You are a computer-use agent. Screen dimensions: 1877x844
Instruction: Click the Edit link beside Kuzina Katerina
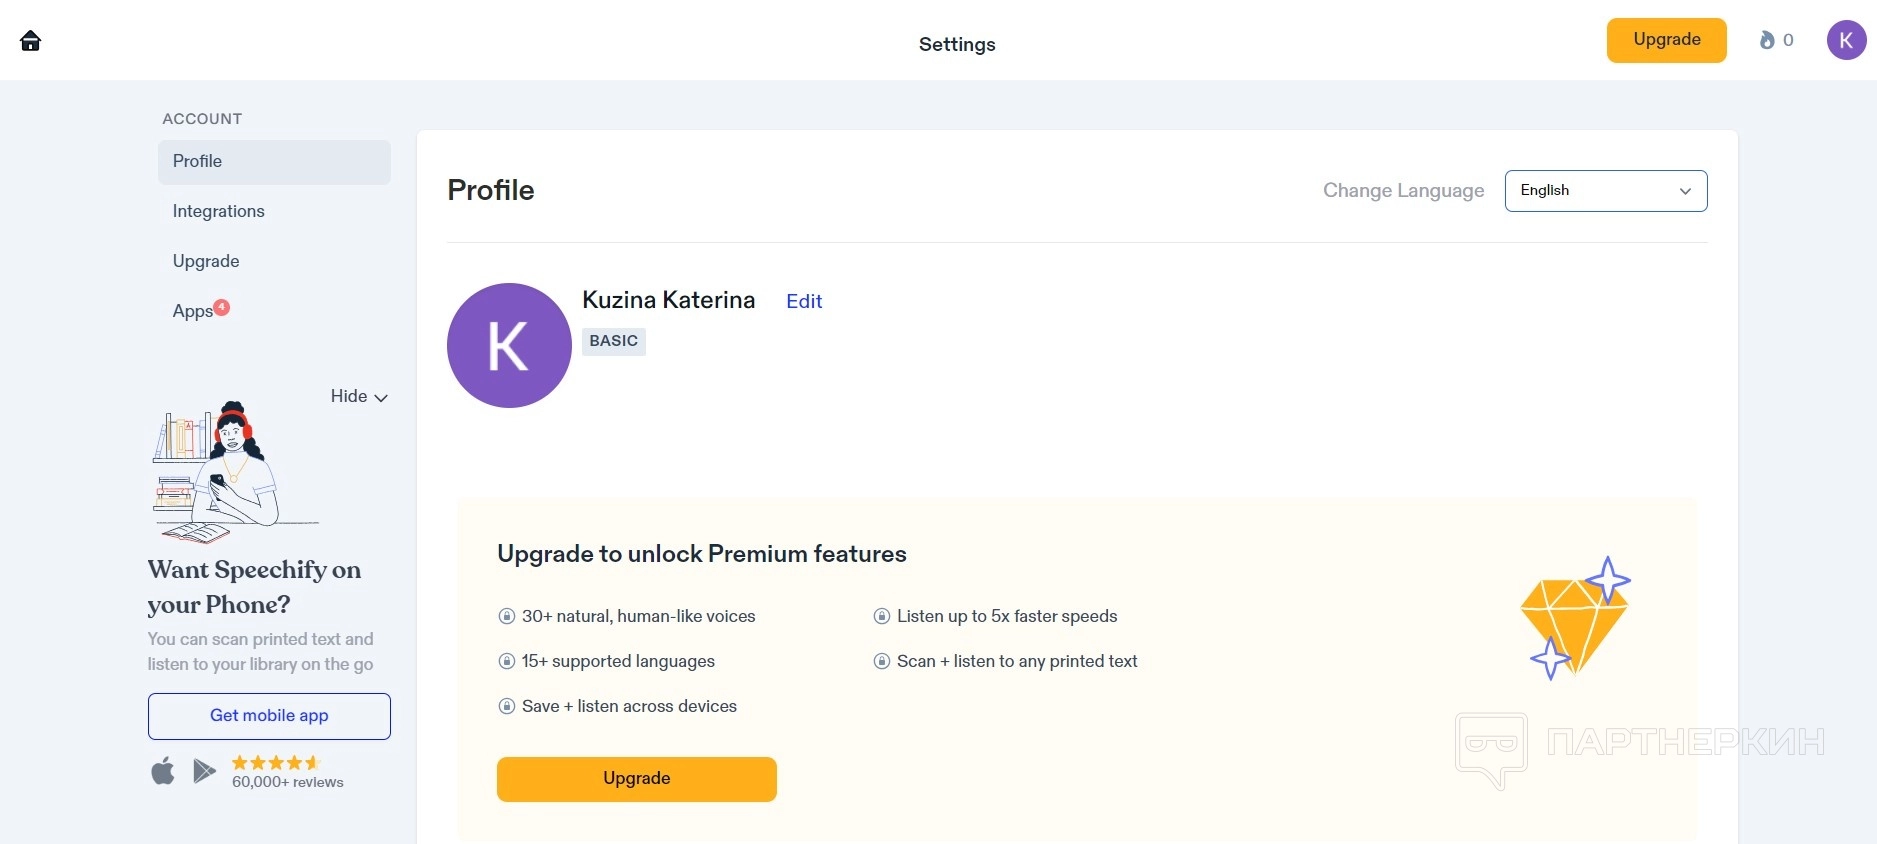(x=804, y=302)
